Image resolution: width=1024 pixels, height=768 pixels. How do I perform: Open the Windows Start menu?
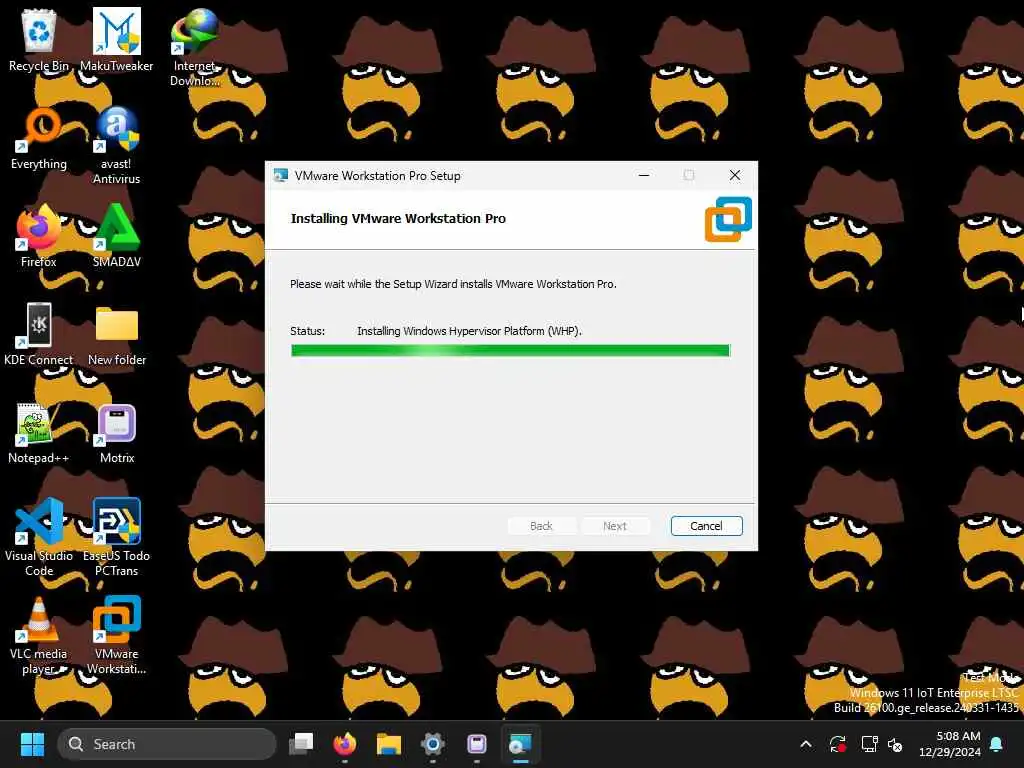tap(32, 744)
